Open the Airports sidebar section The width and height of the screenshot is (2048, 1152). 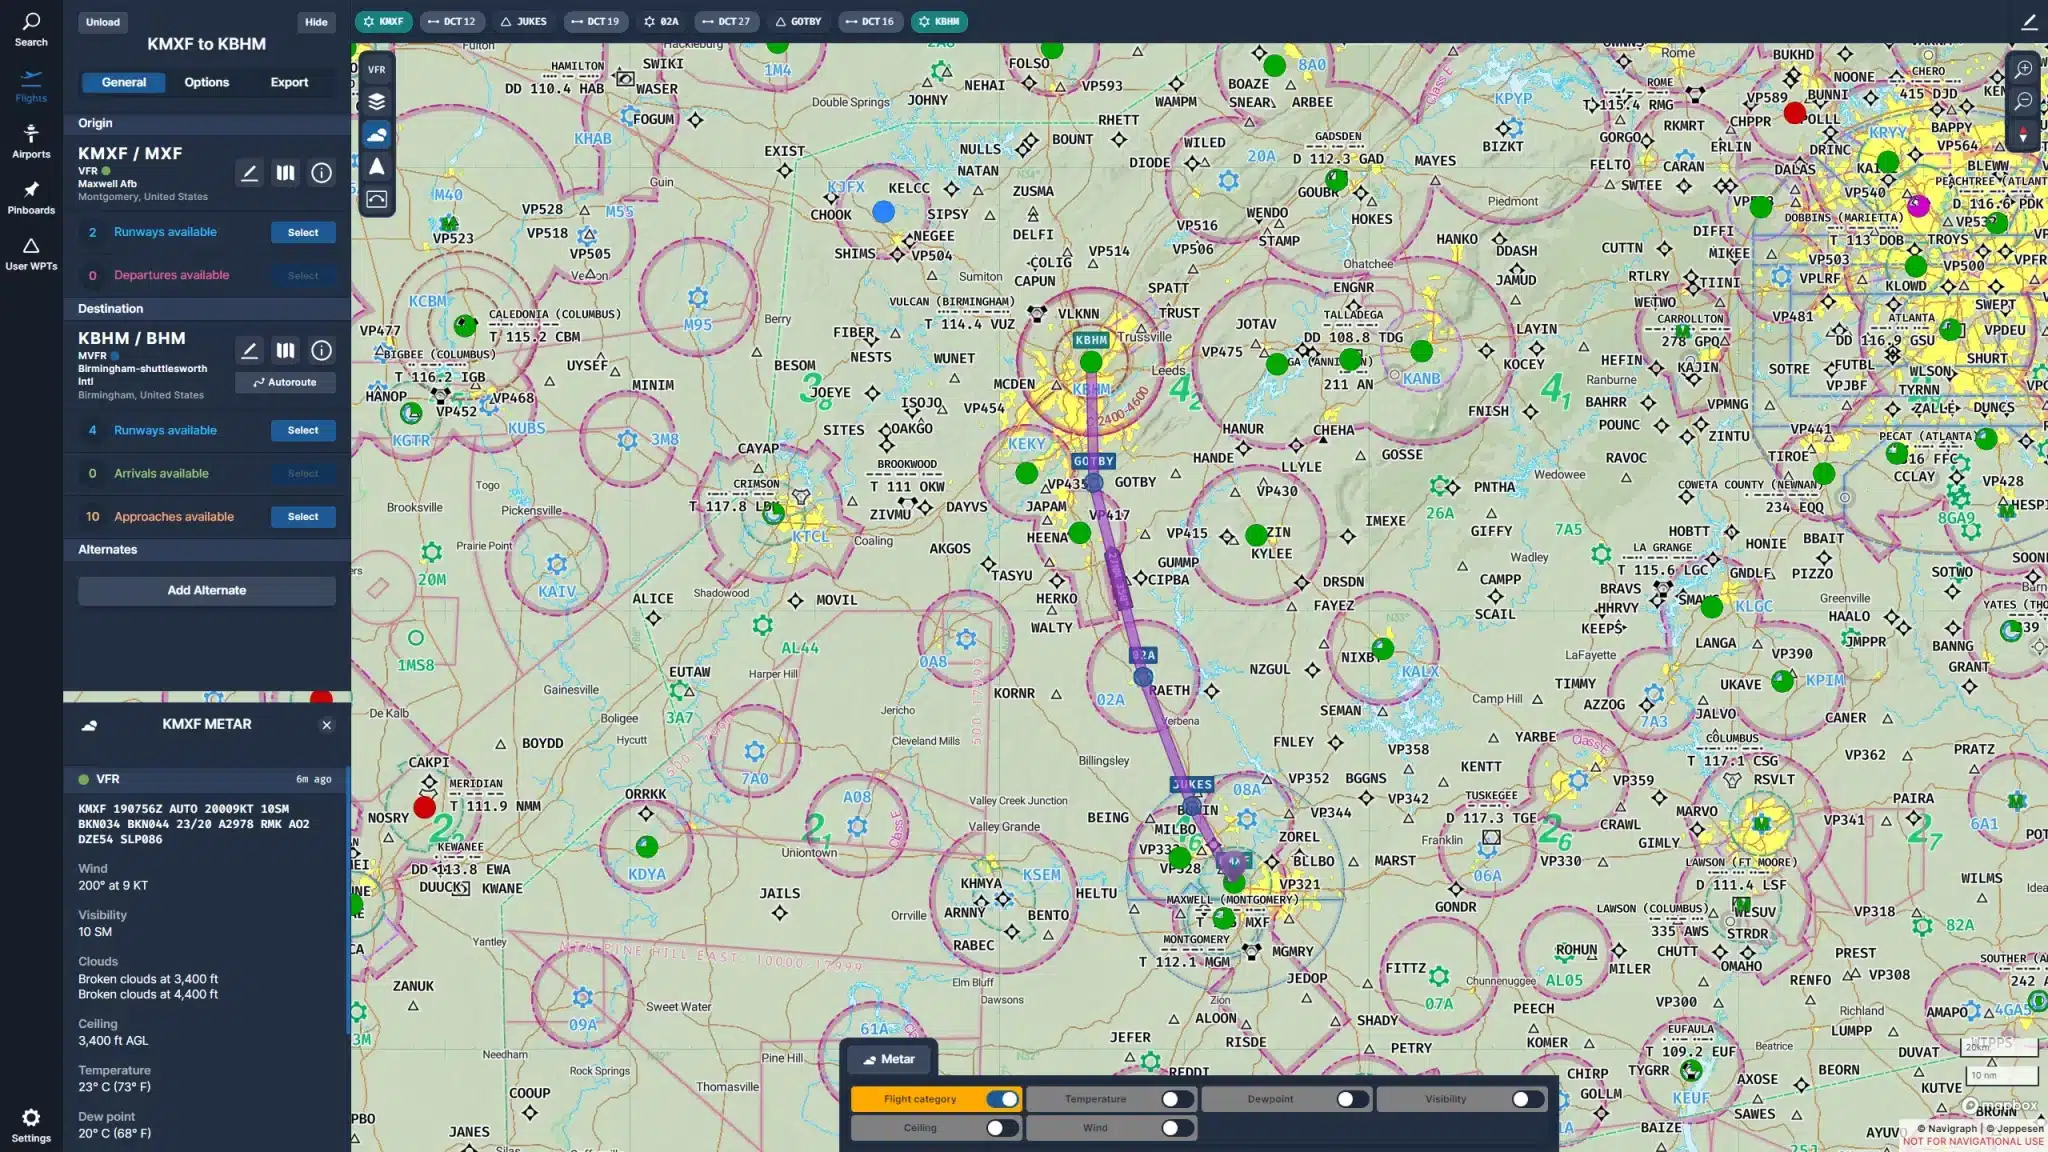(x=31, y=141)
